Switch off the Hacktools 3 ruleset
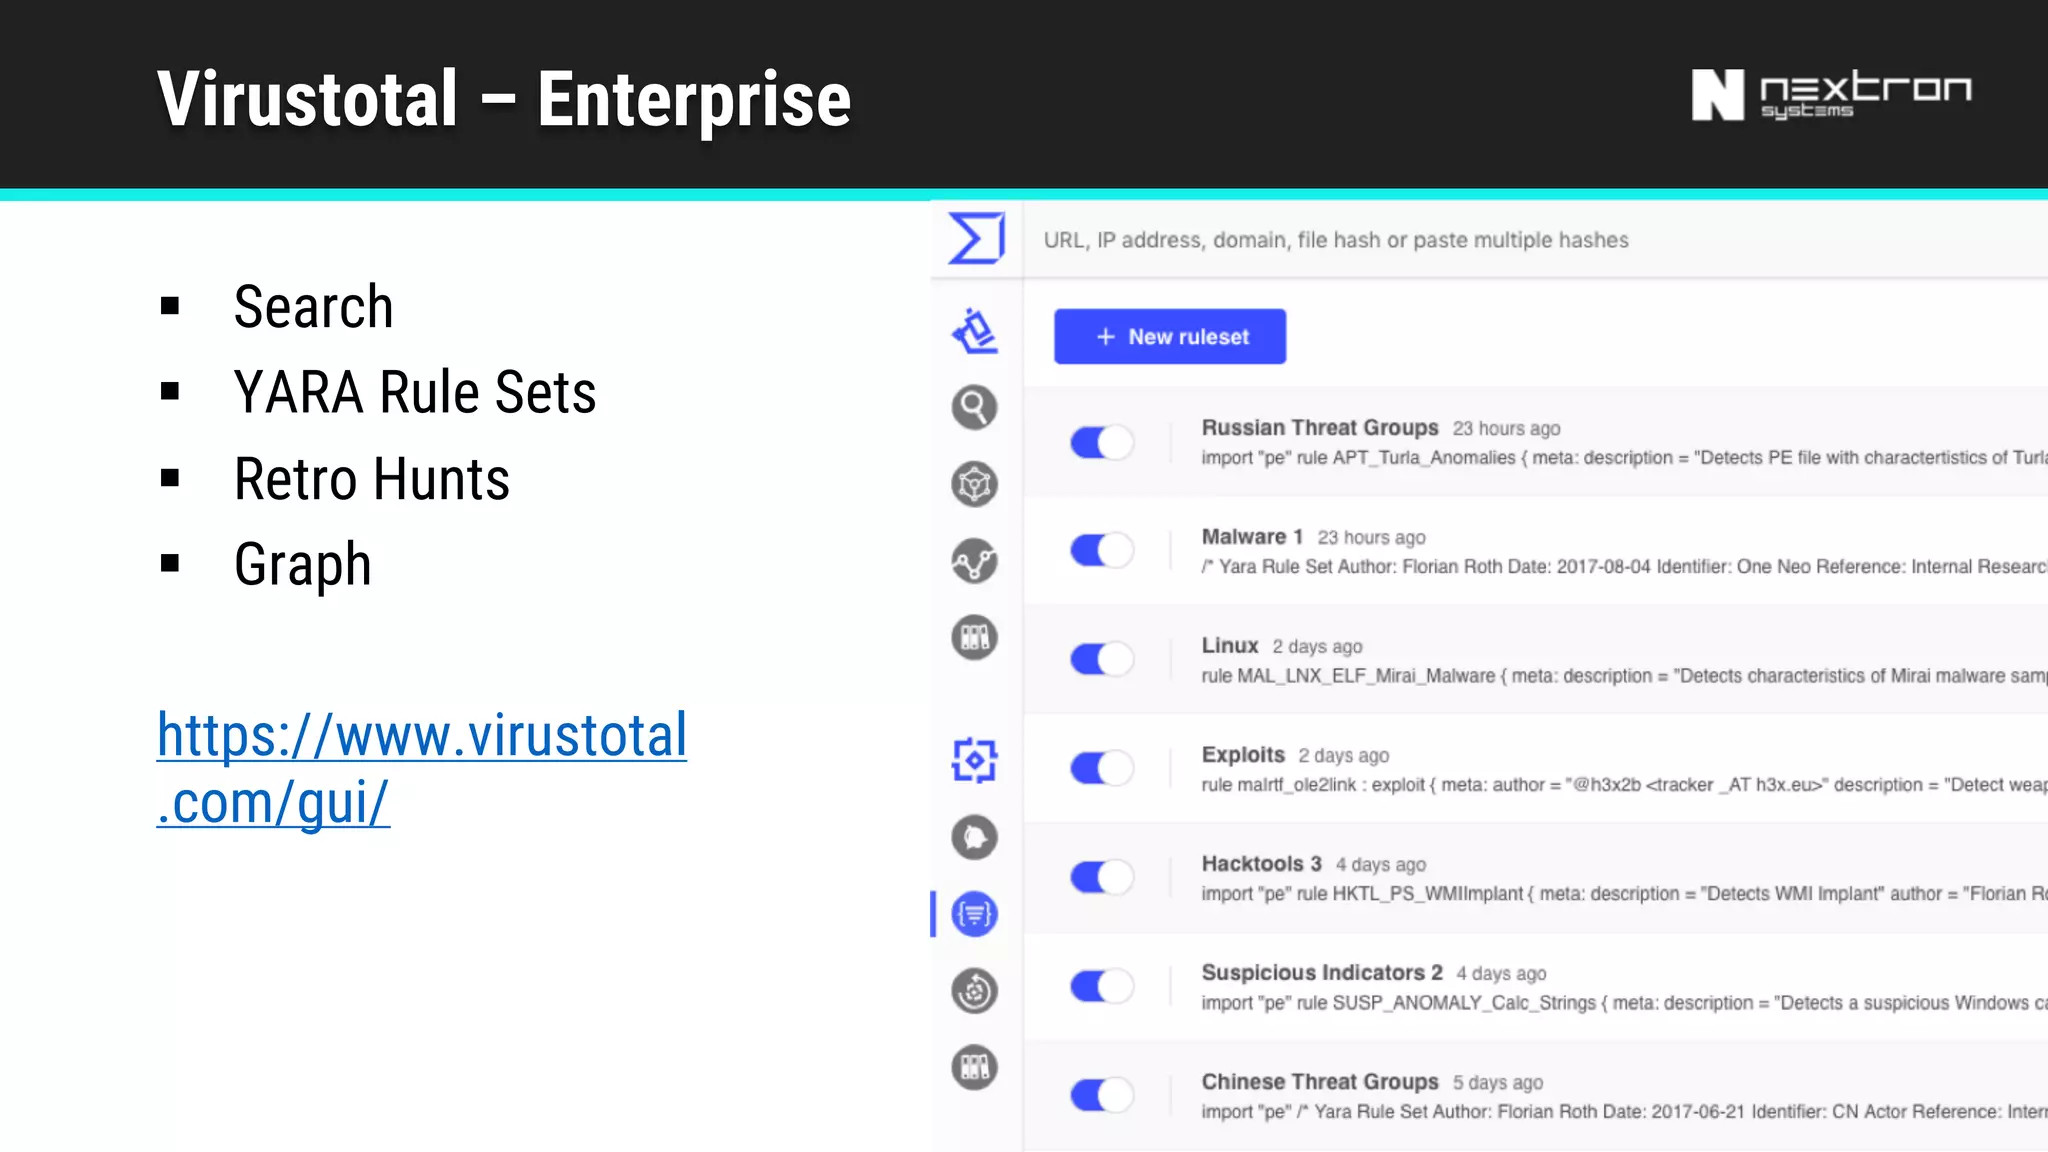Image resolution: width=2048 pixels, height=1152 pixels. (x=1102, y=877)
